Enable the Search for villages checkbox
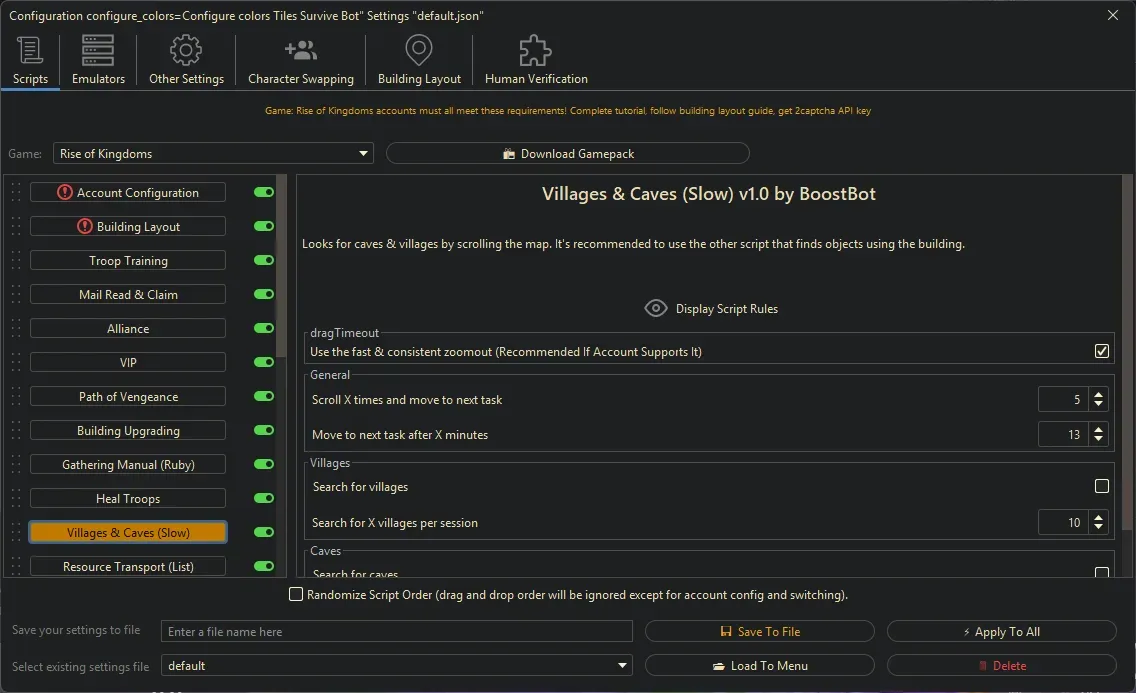1136x693 pixels. [x=1102, y=487]
